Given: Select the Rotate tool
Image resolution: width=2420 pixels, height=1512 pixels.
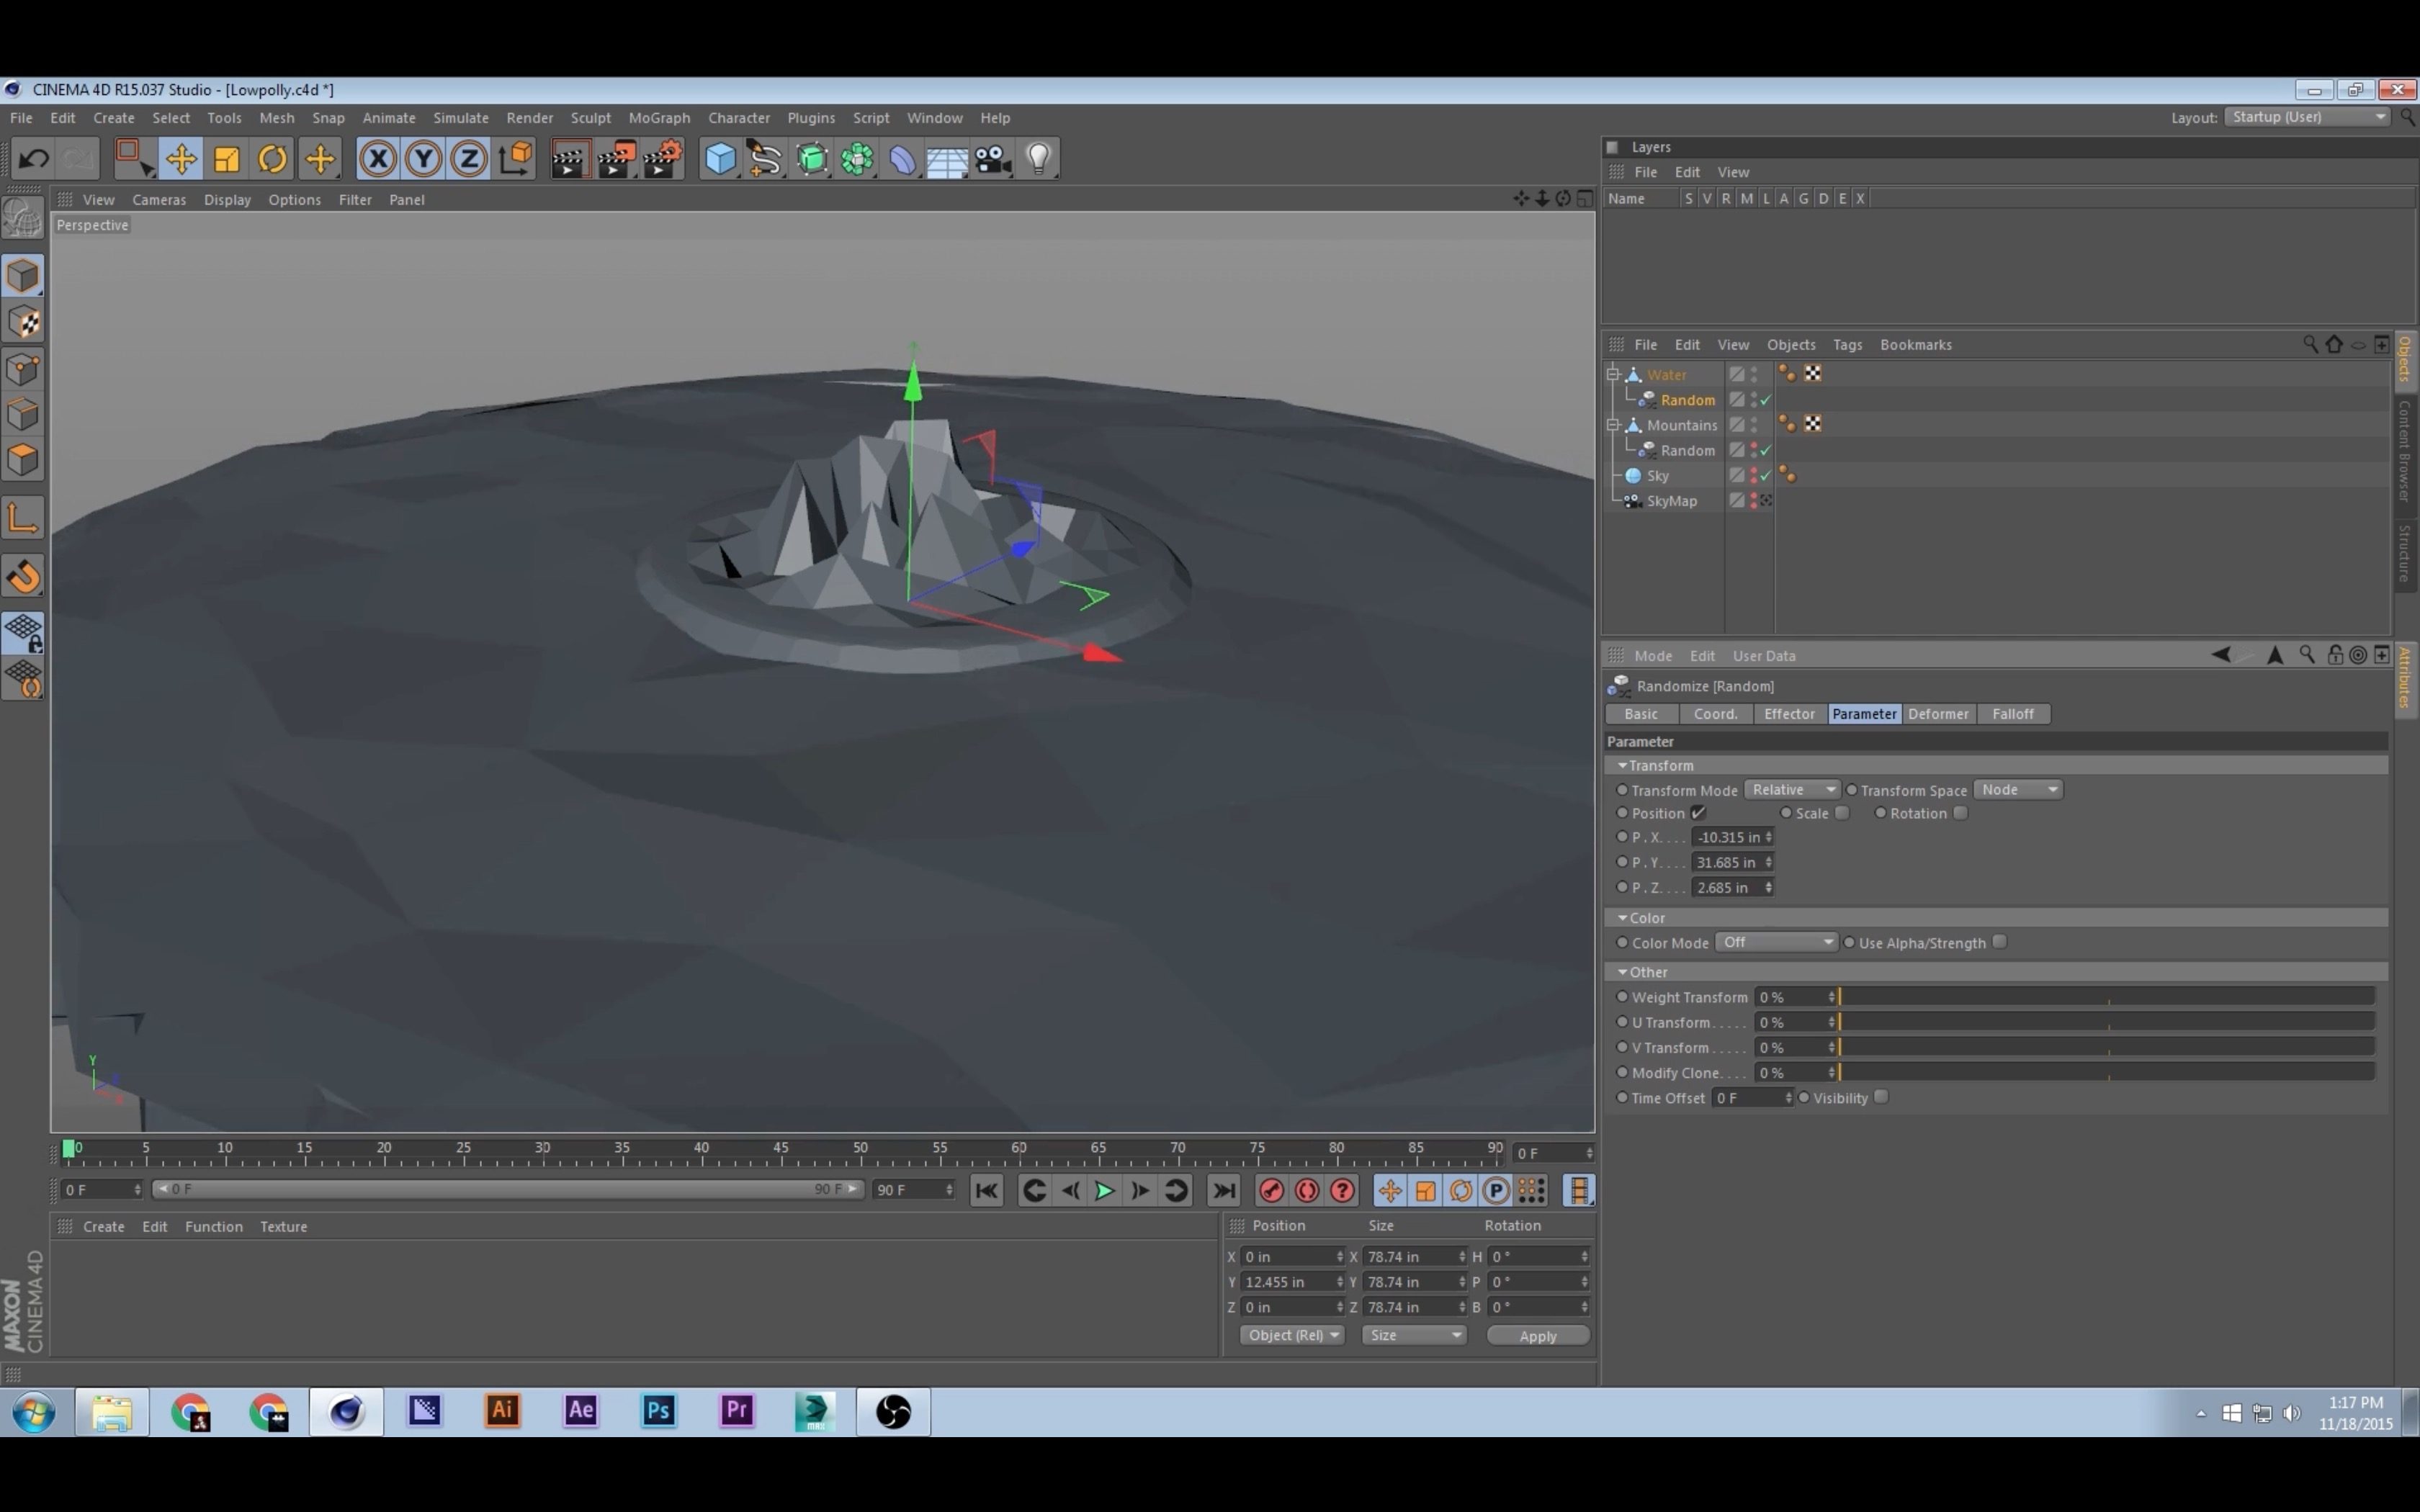Looking at the screenshot, I should [x=272, y=159].
